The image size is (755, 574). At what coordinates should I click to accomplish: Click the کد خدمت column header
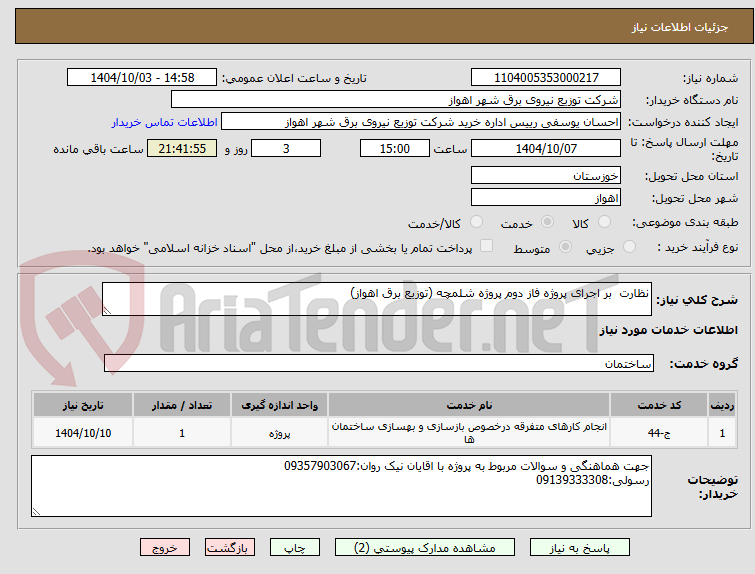(x=659, y=405)
